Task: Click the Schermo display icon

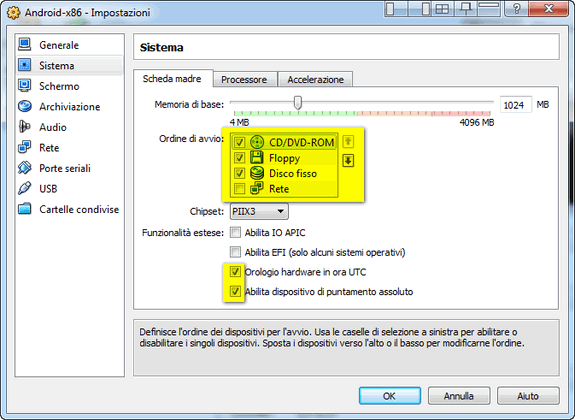Action: pyautogui.click(x=25, y=86)
